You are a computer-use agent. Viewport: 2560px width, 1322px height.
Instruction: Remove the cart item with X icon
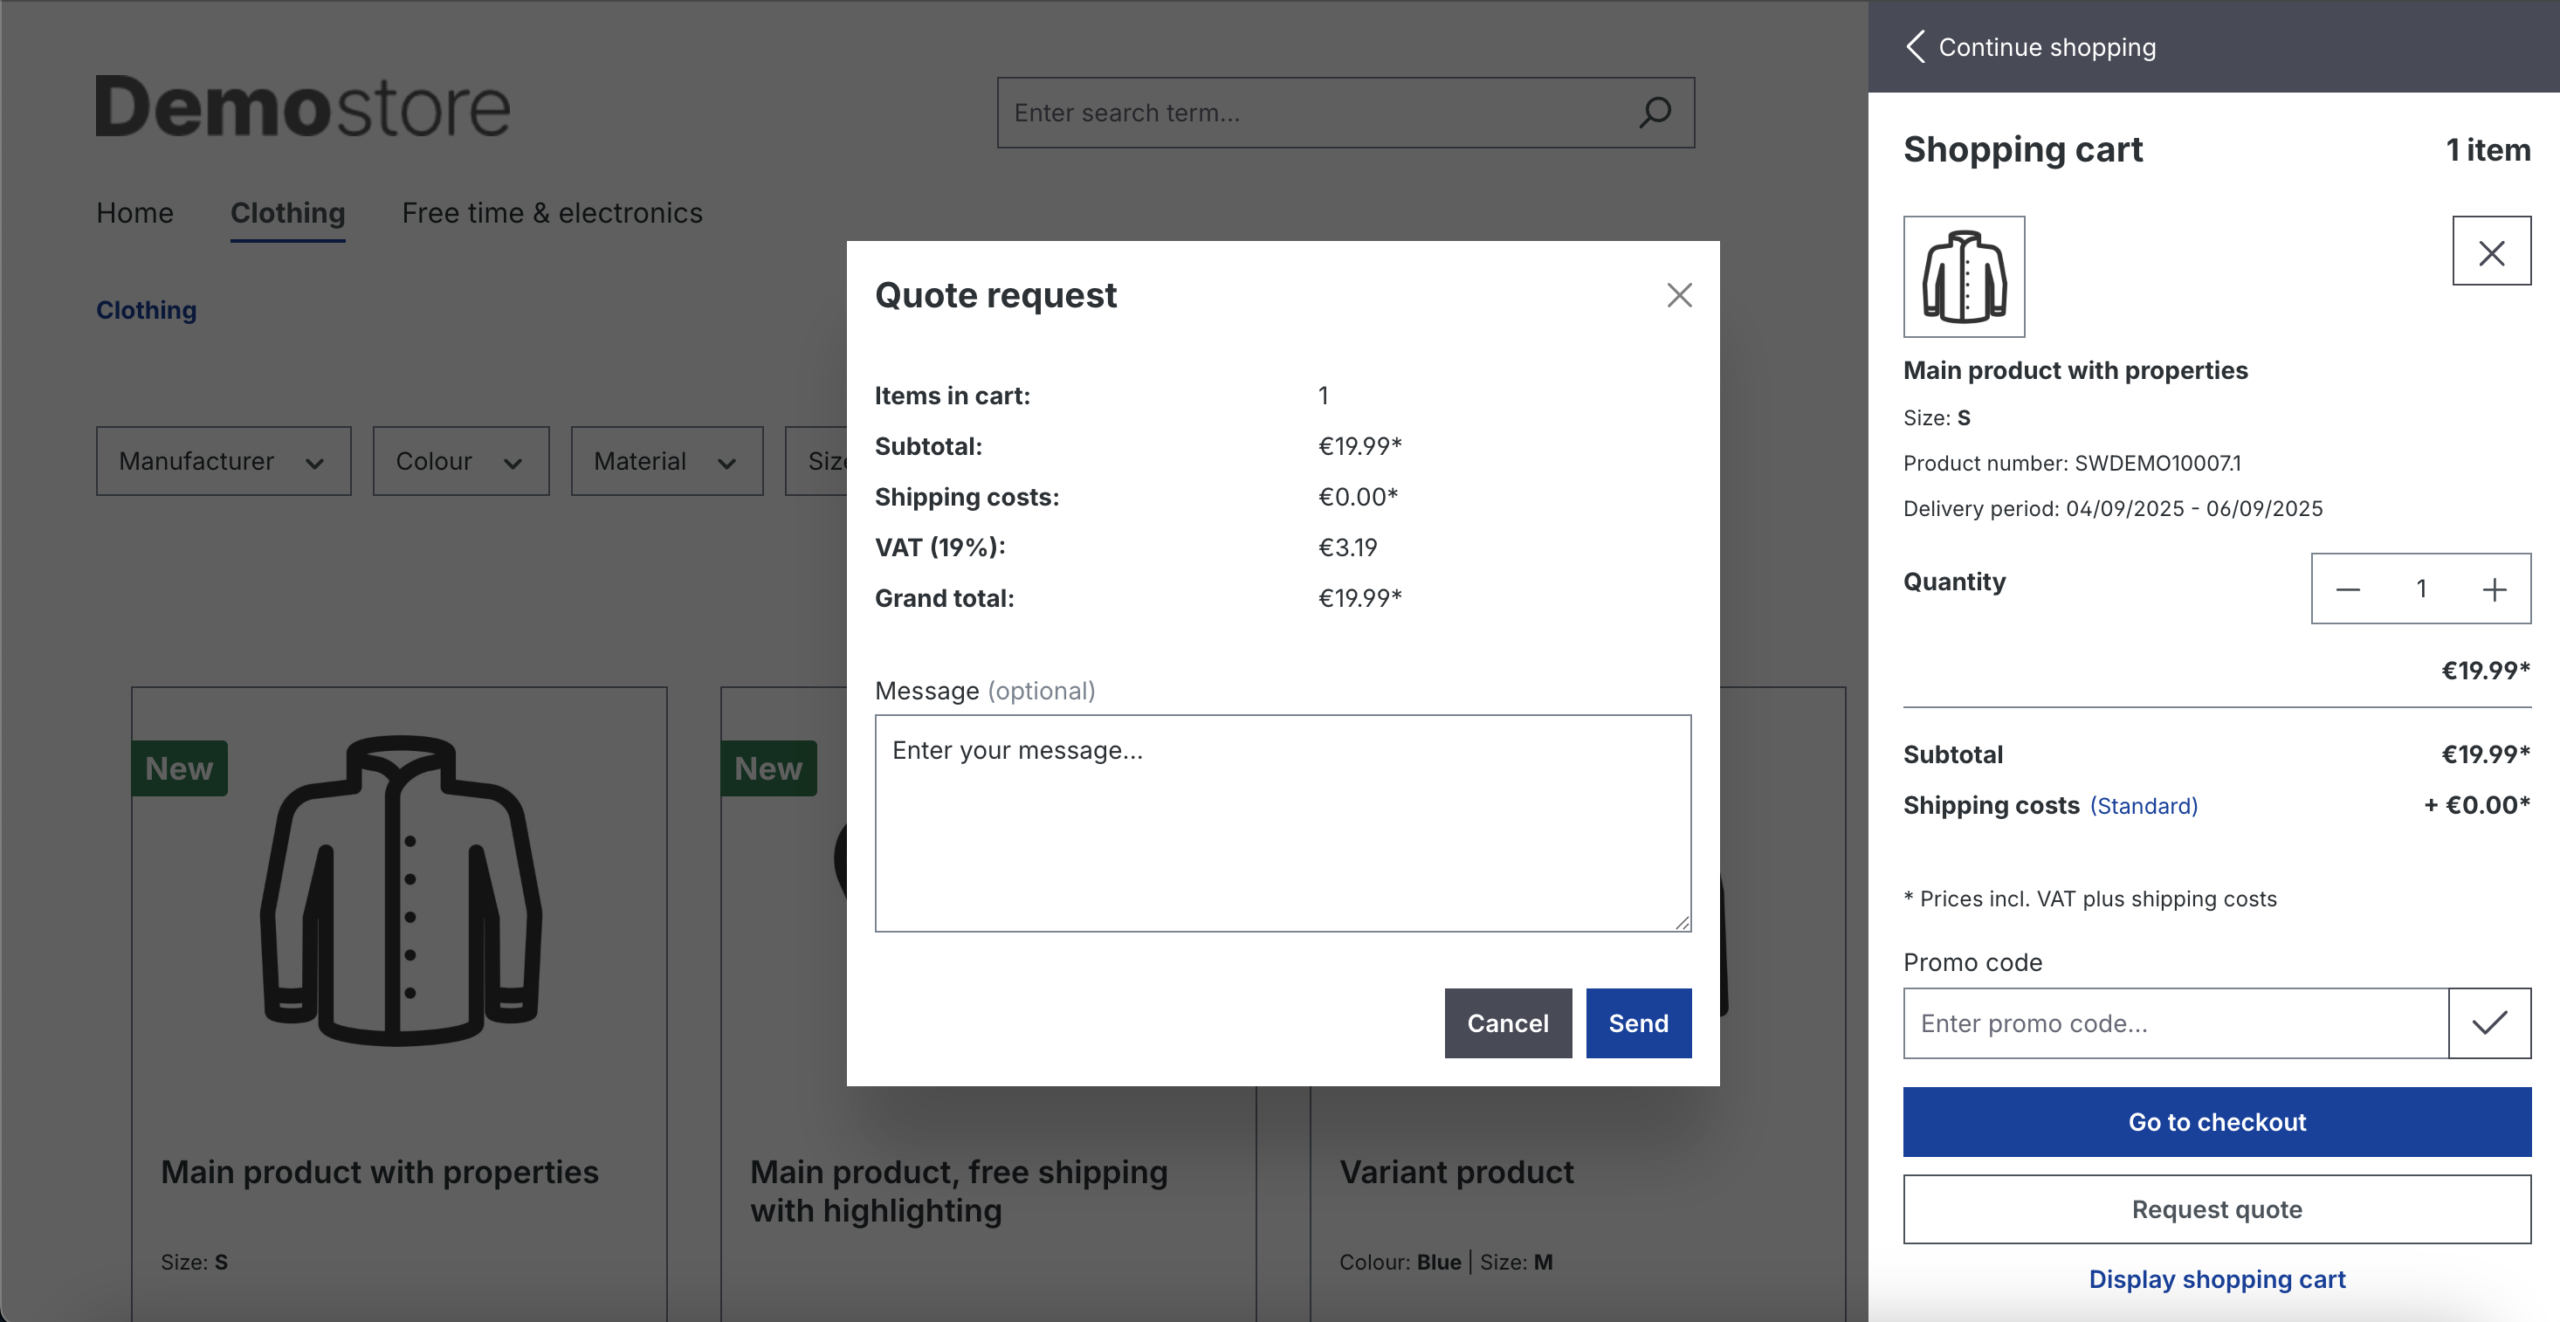(2491, 251)
